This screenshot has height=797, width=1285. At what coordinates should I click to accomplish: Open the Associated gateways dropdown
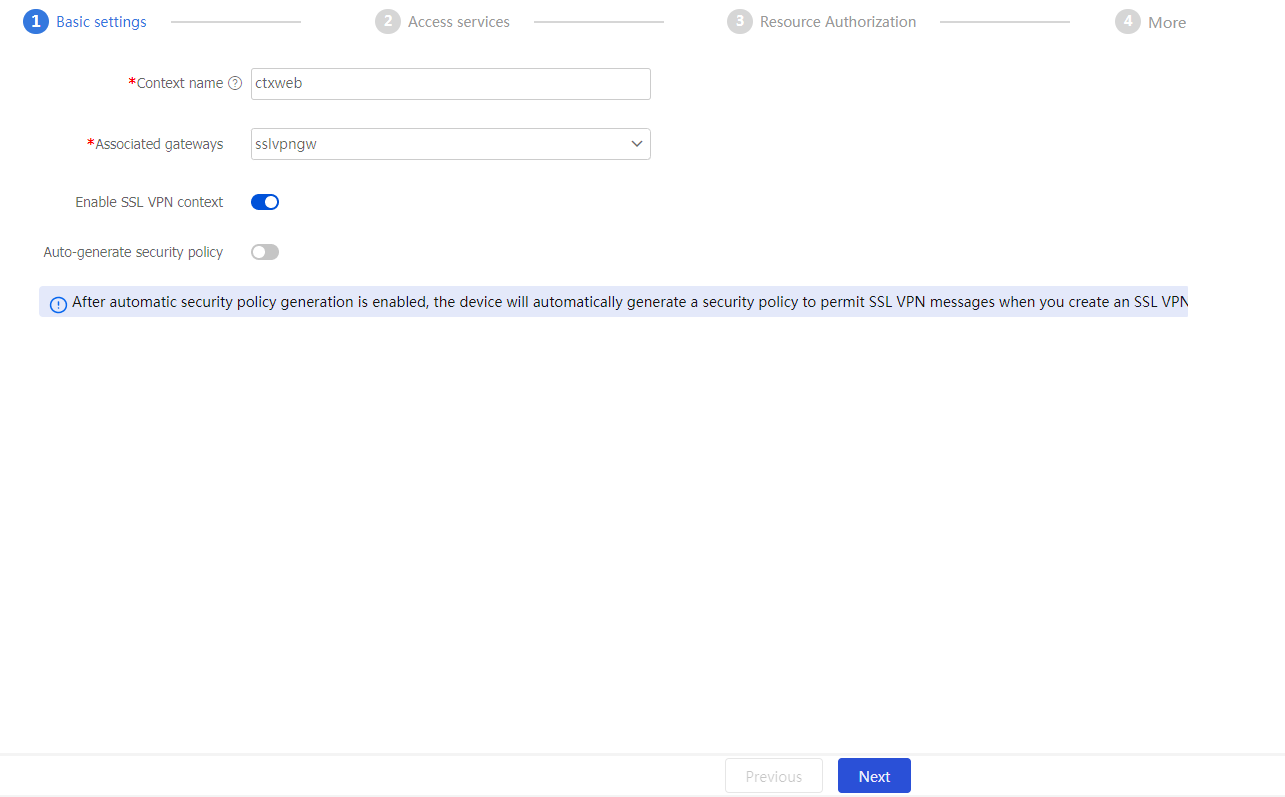coord(451,144)
